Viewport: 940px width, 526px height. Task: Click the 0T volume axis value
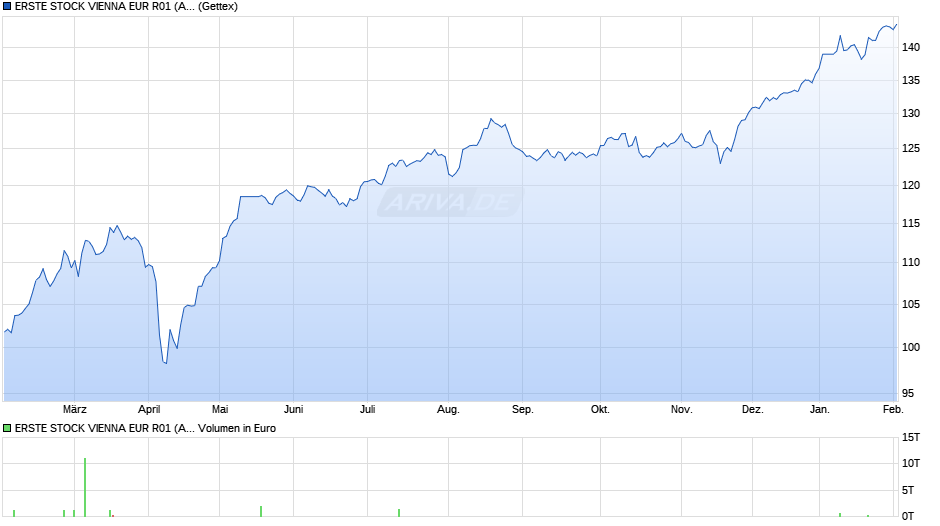908,516
